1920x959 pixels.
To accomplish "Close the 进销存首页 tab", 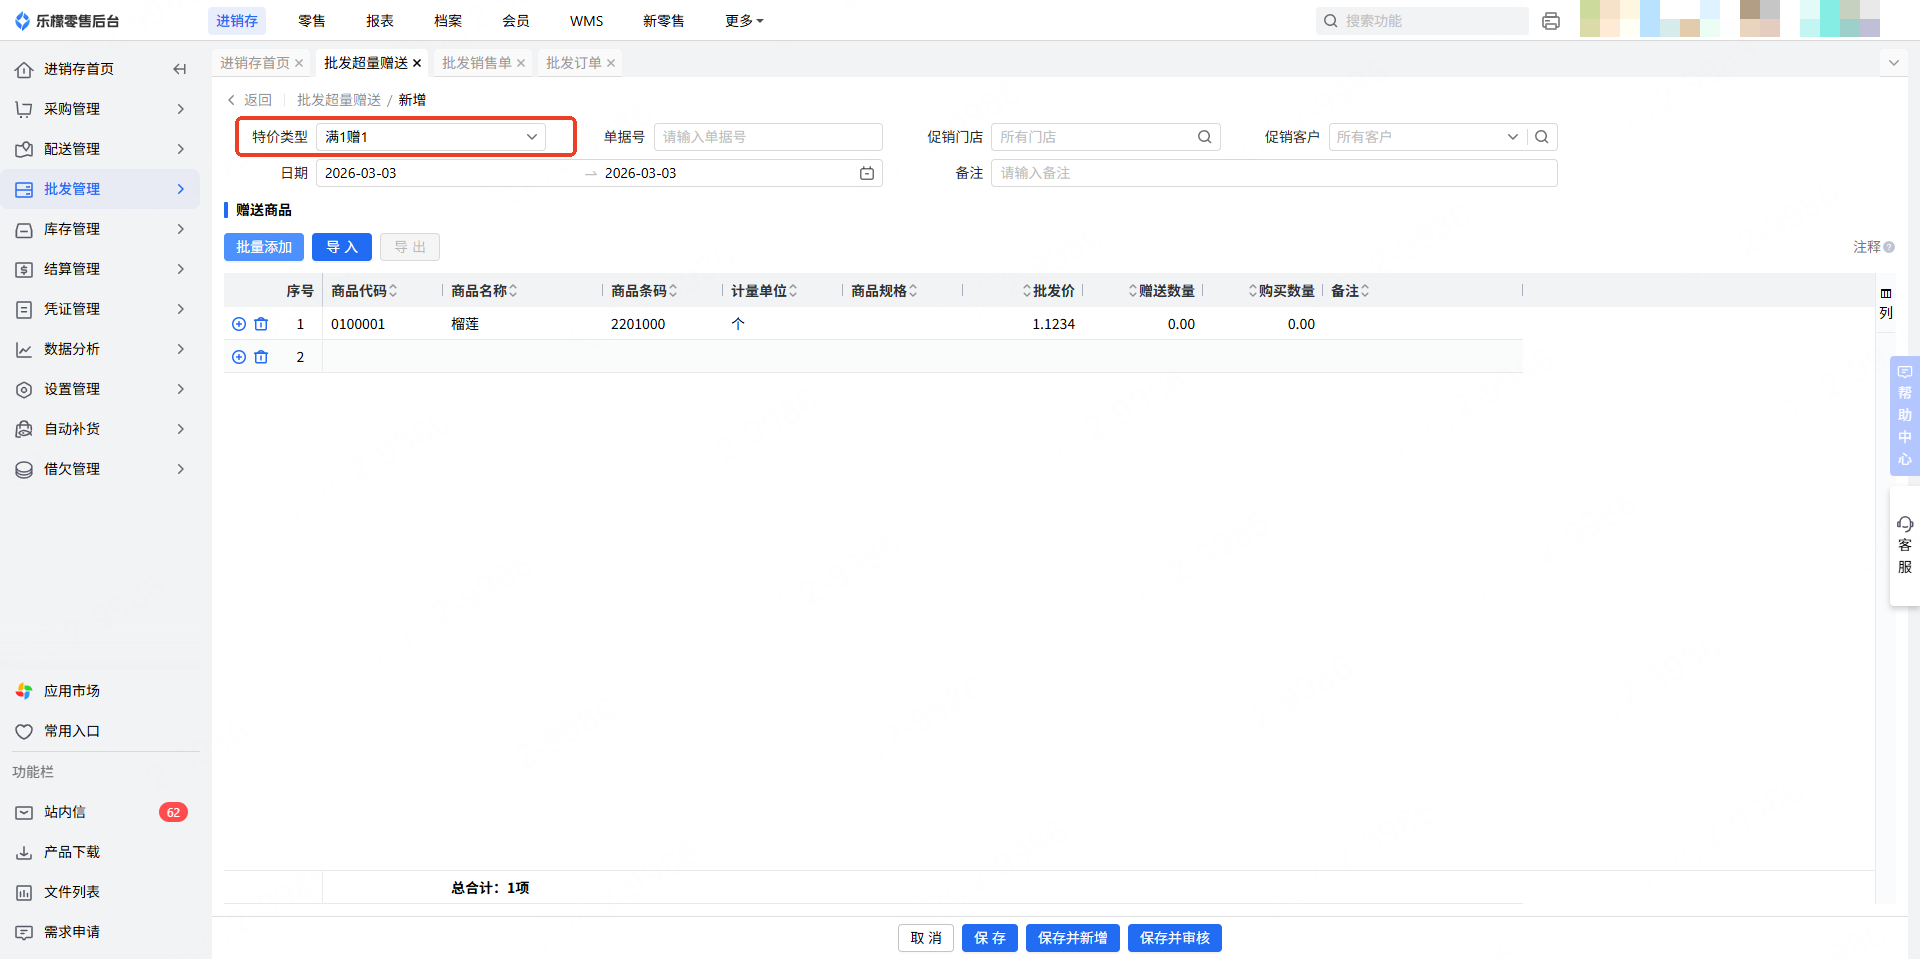I will pos(299,63).
